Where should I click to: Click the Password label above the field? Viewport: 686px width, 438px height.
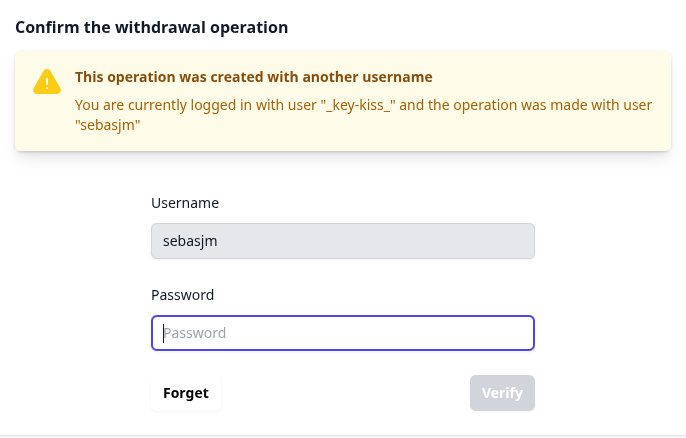[x=183, y=295]
